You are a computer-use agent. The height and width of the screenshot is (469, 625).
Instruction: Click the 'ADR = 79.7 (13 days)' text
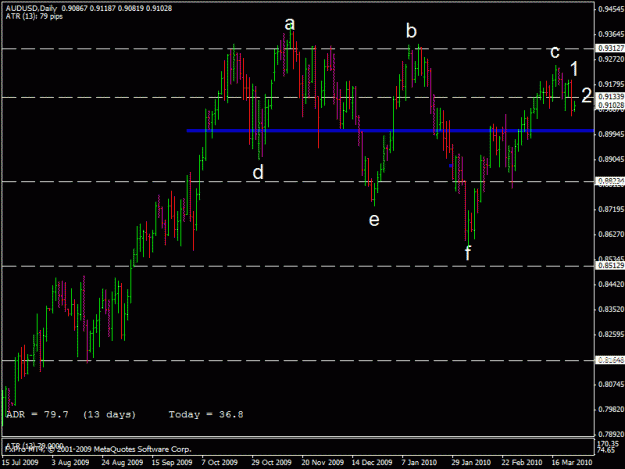tap(71, 415)
